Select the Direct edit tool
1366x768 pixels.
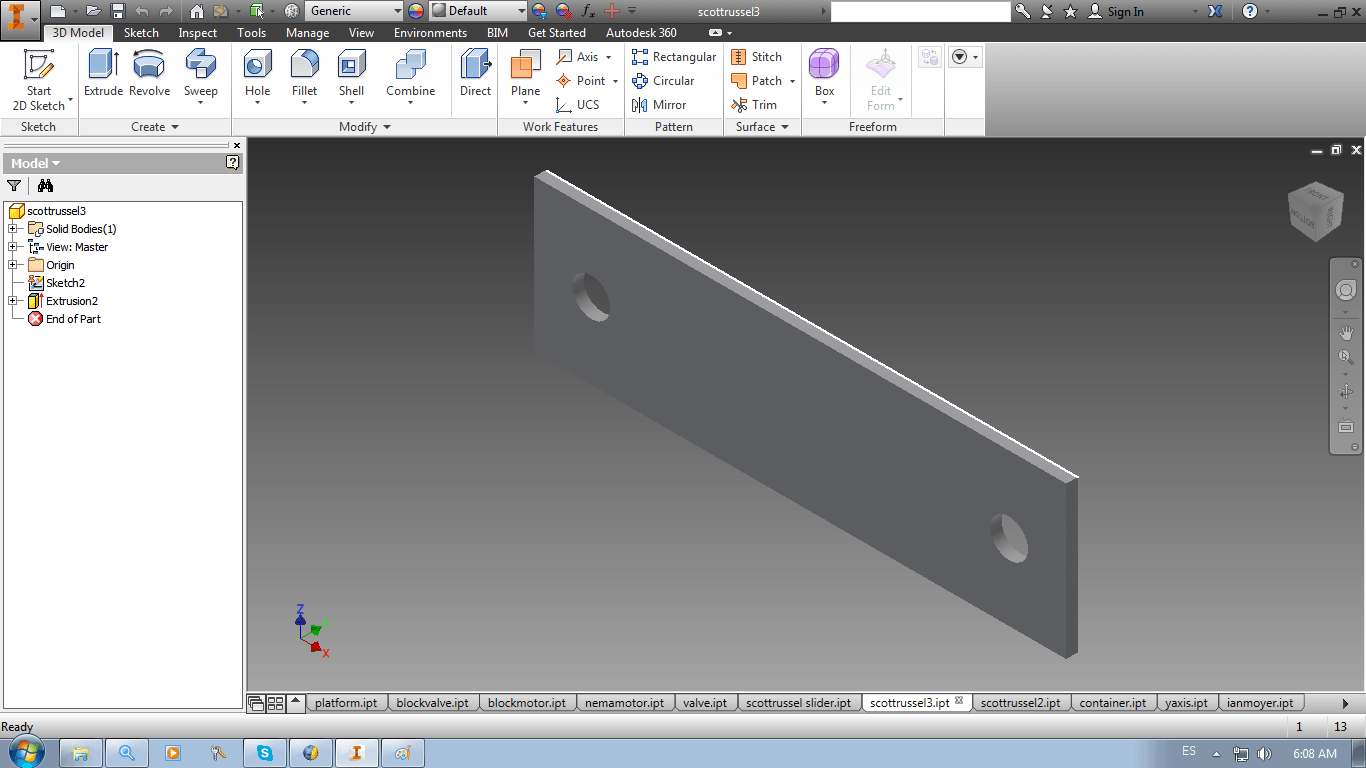pyautogui.click(x=476, y=74)
